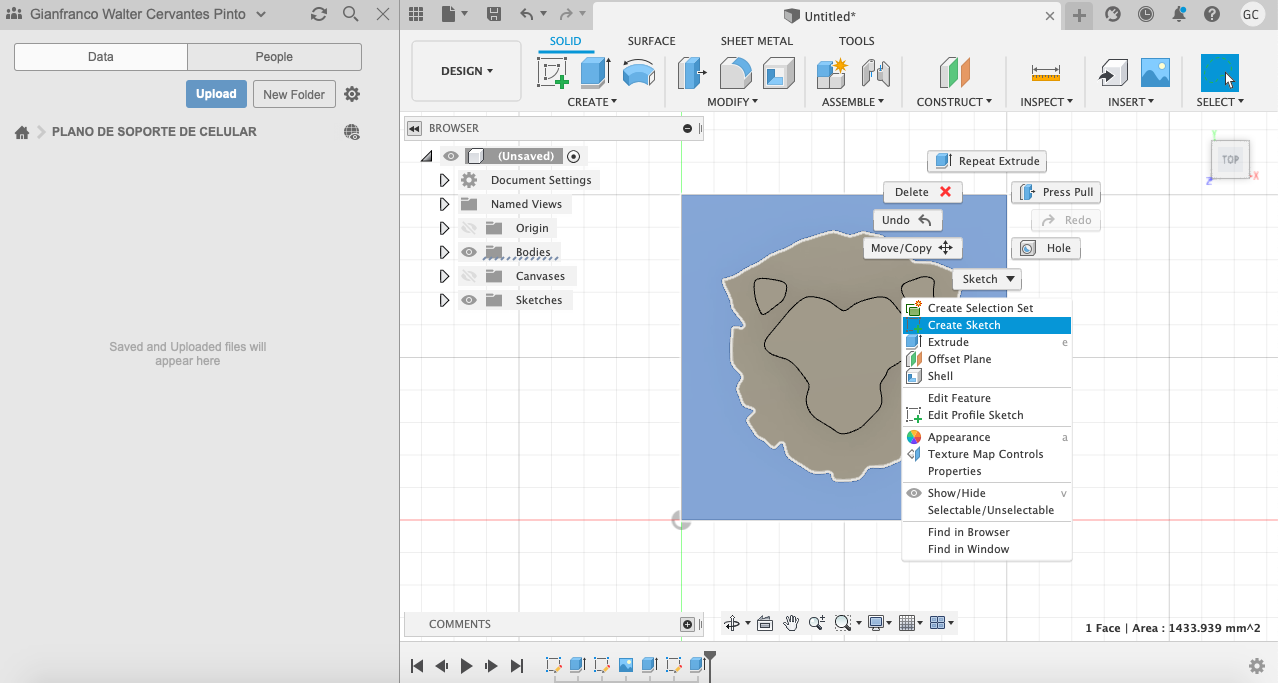
Task: Open the Job Status clock icon
Action: 1146,14
